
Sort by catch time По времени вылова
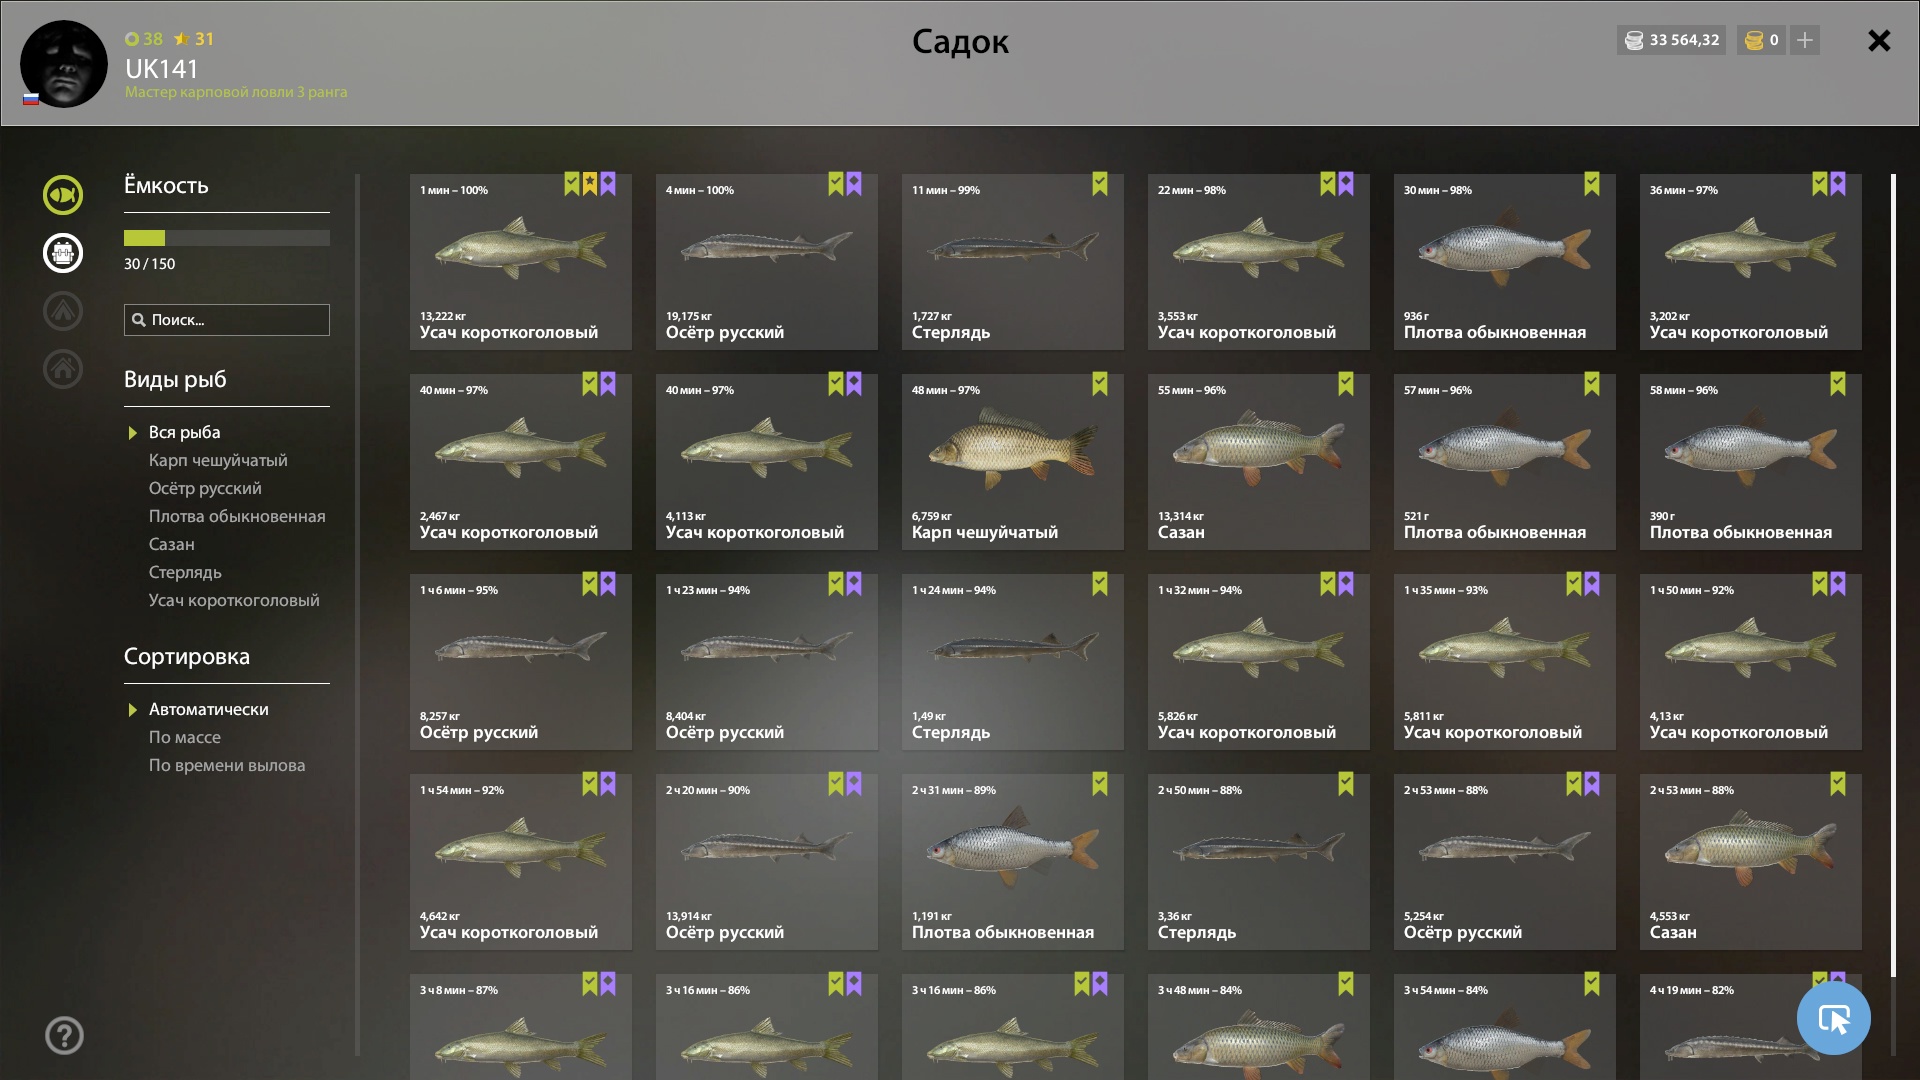(227, 765)
